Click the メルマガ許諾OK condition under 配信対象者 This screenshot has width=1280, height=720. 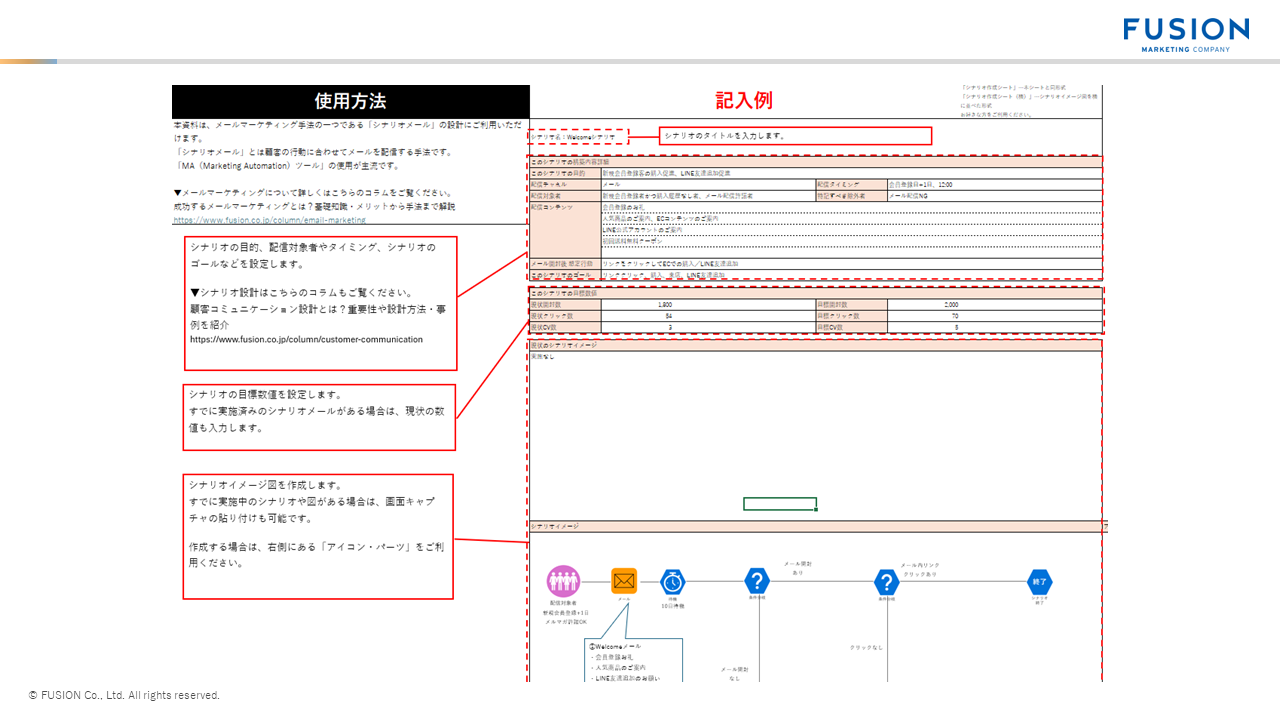point(566,621)
